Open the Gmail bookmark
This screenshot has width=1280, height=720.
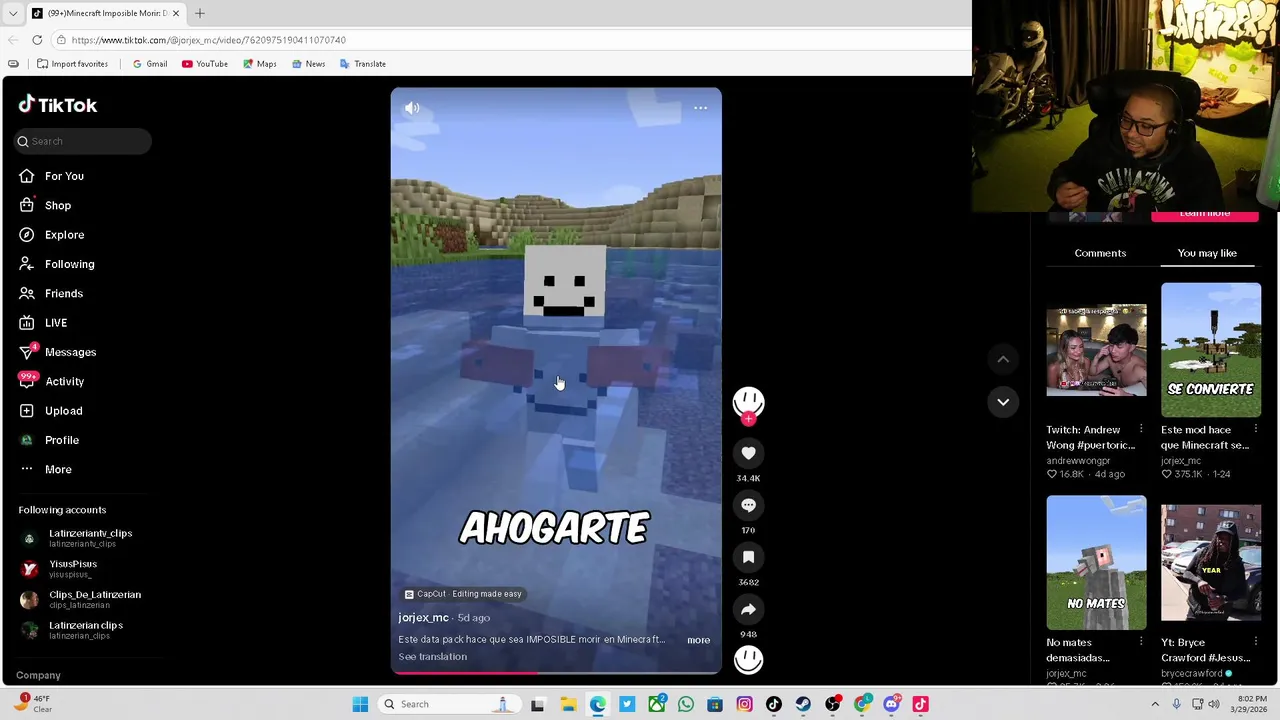click(150, 64)
